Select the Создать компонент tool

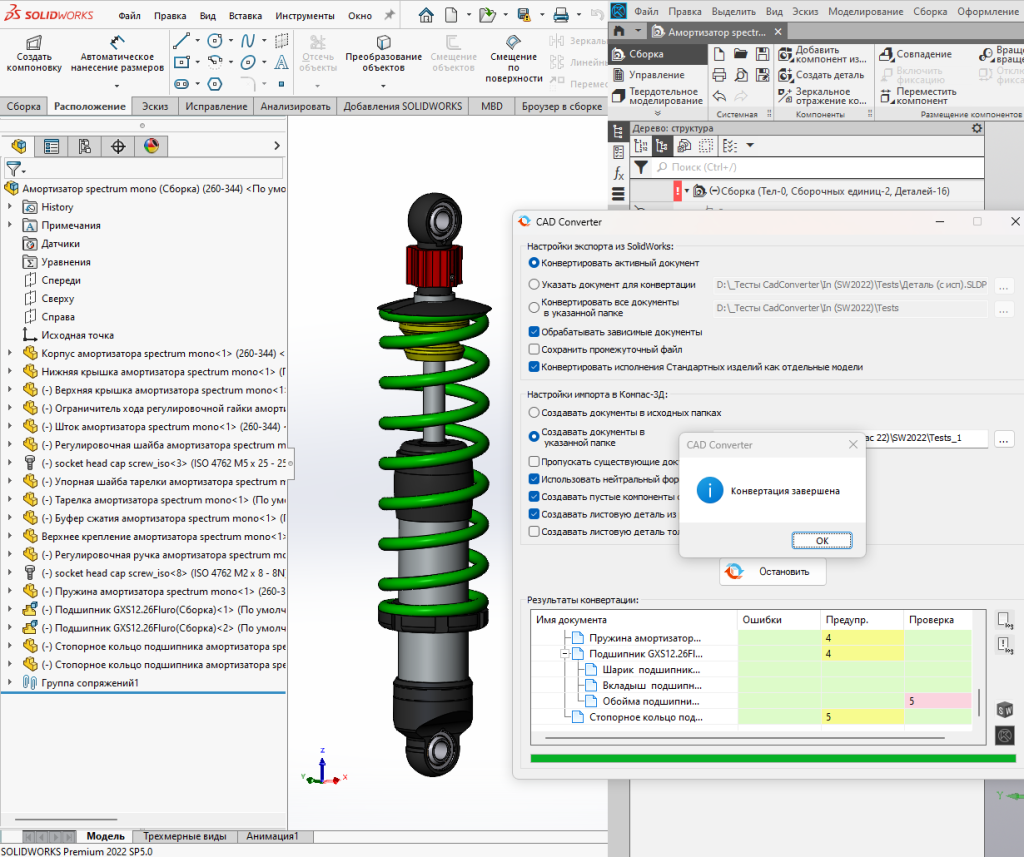click(x=33, y=57)
